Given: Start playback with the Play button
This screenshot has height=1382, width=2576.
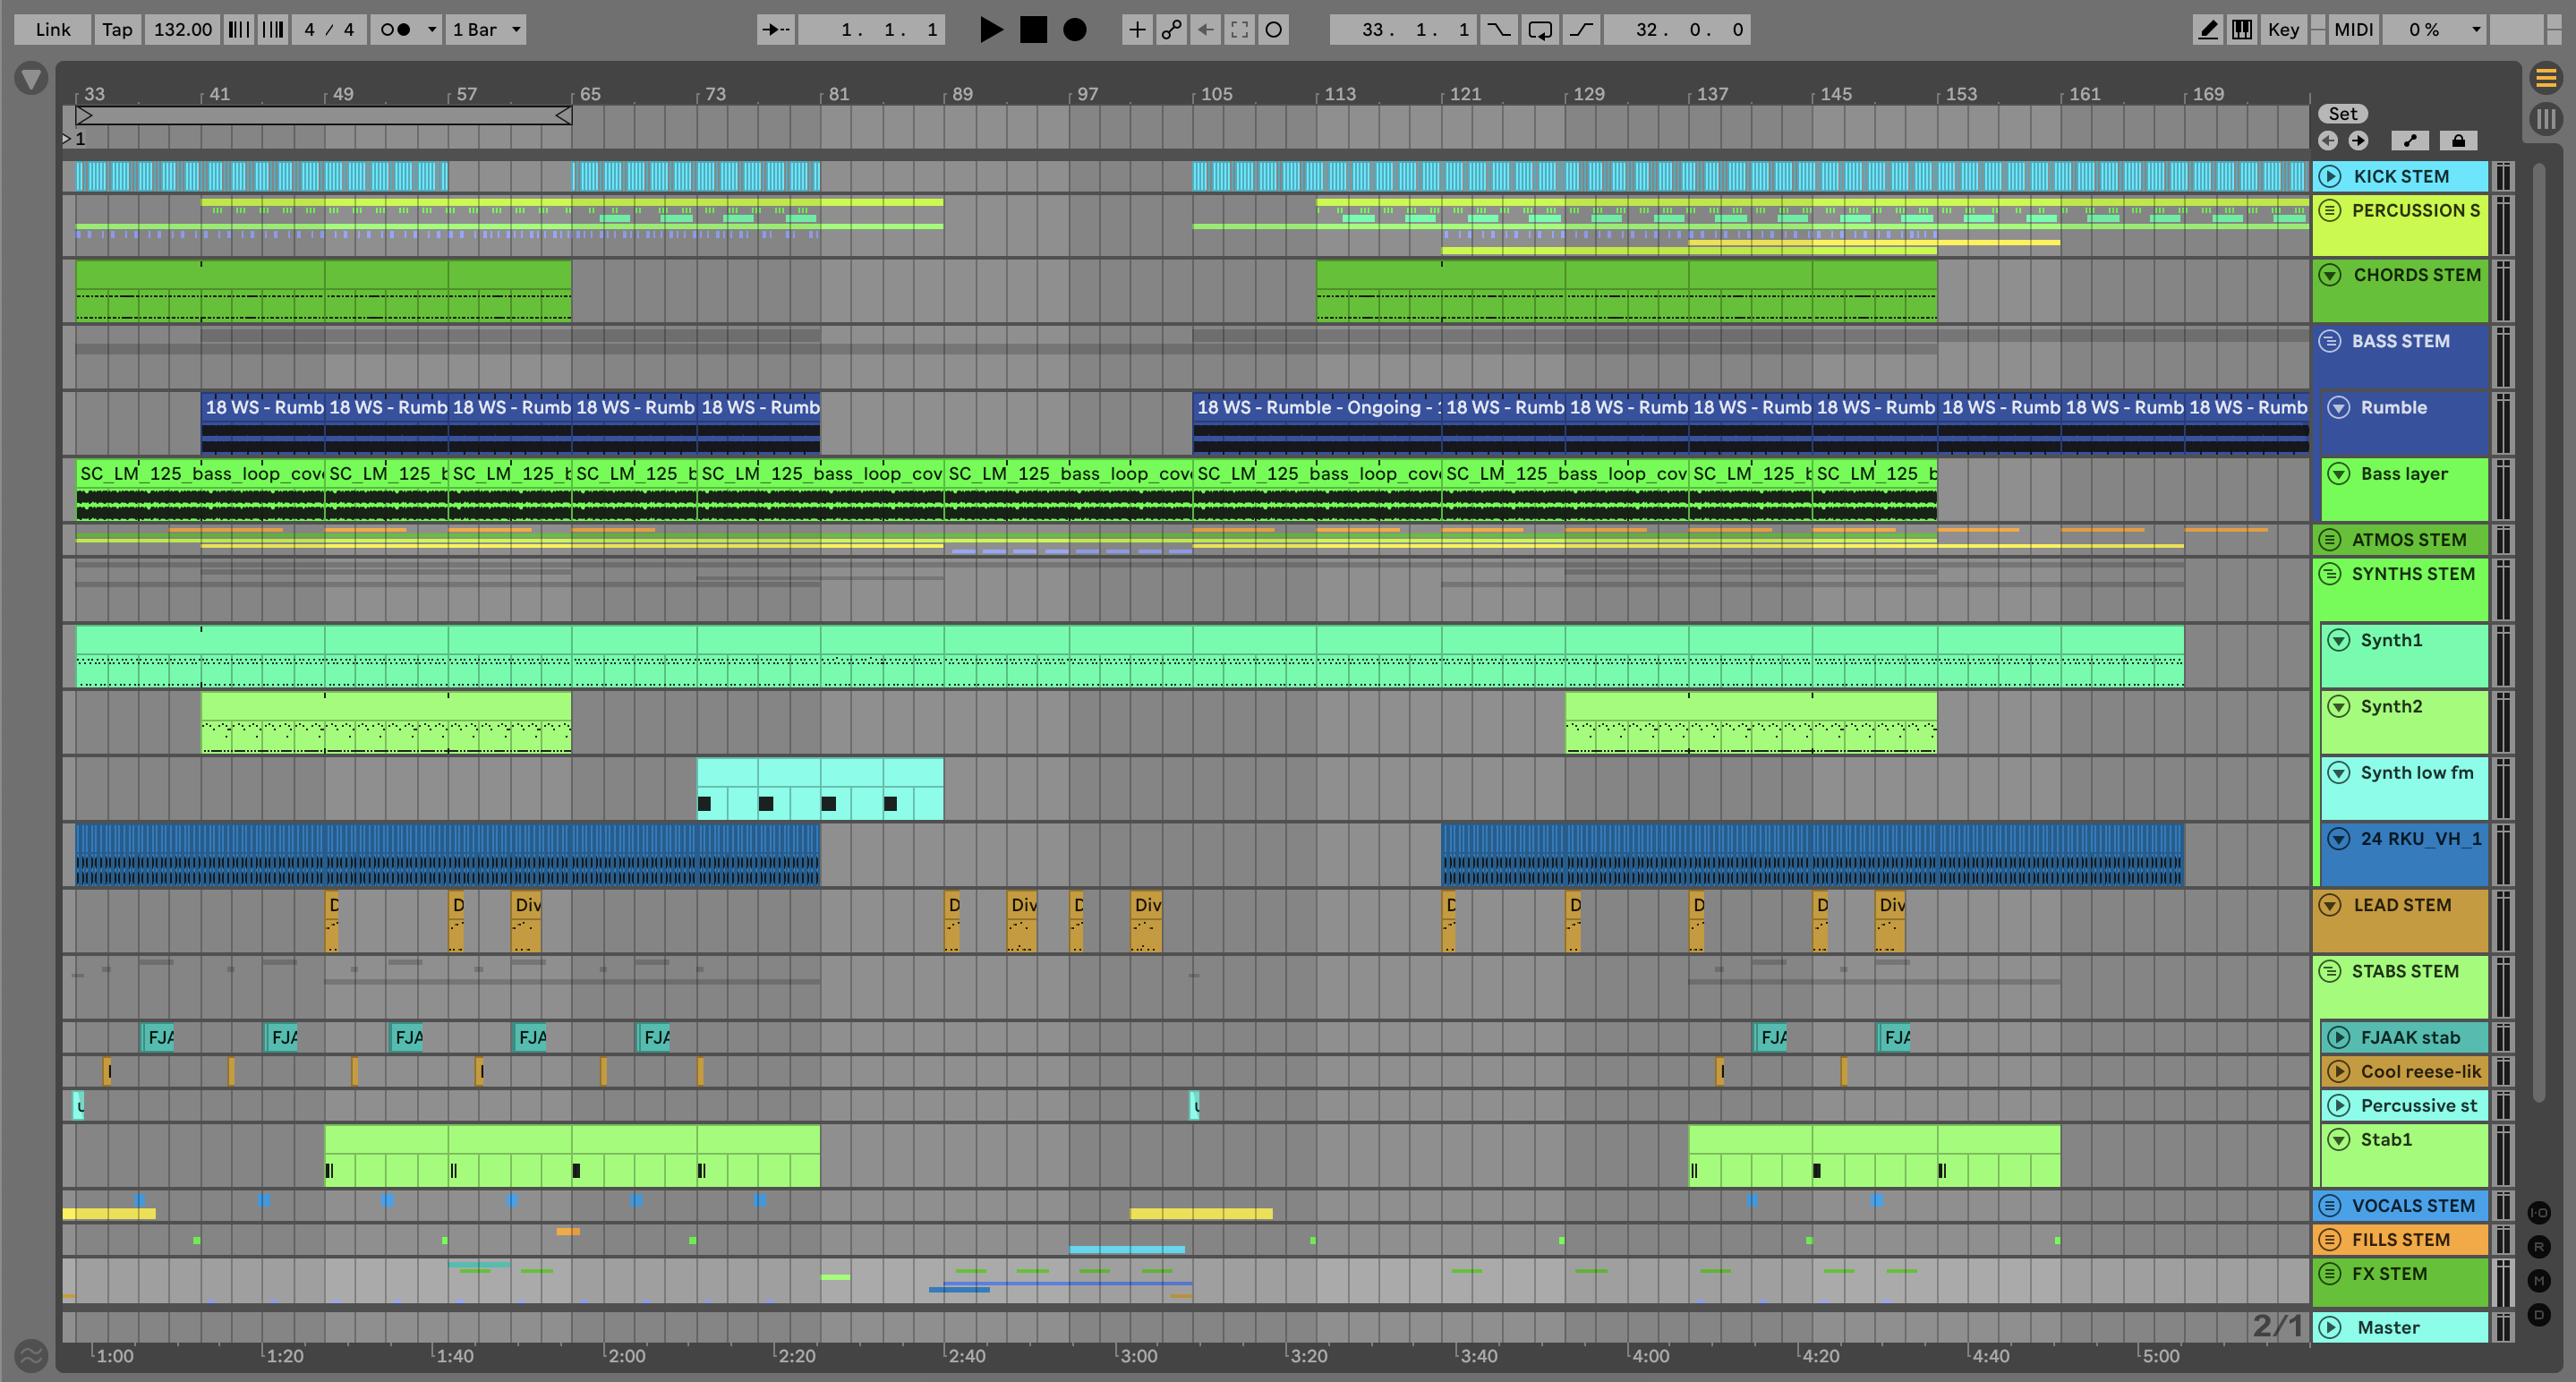Looking at the screenshot, I should click(x=990, y=29).
